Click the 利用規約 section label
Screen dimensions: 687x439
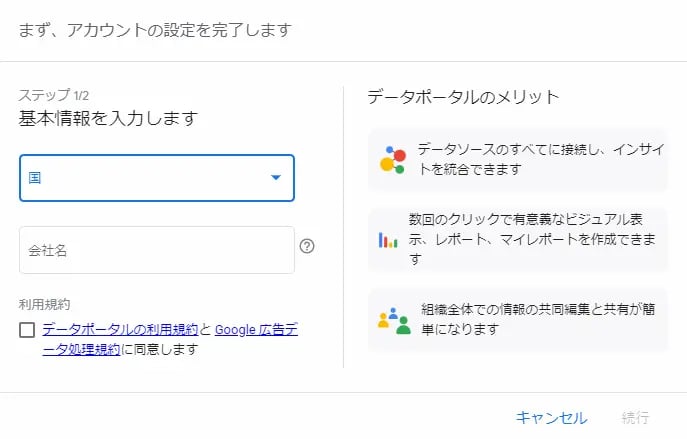click(x=45, y=303)
